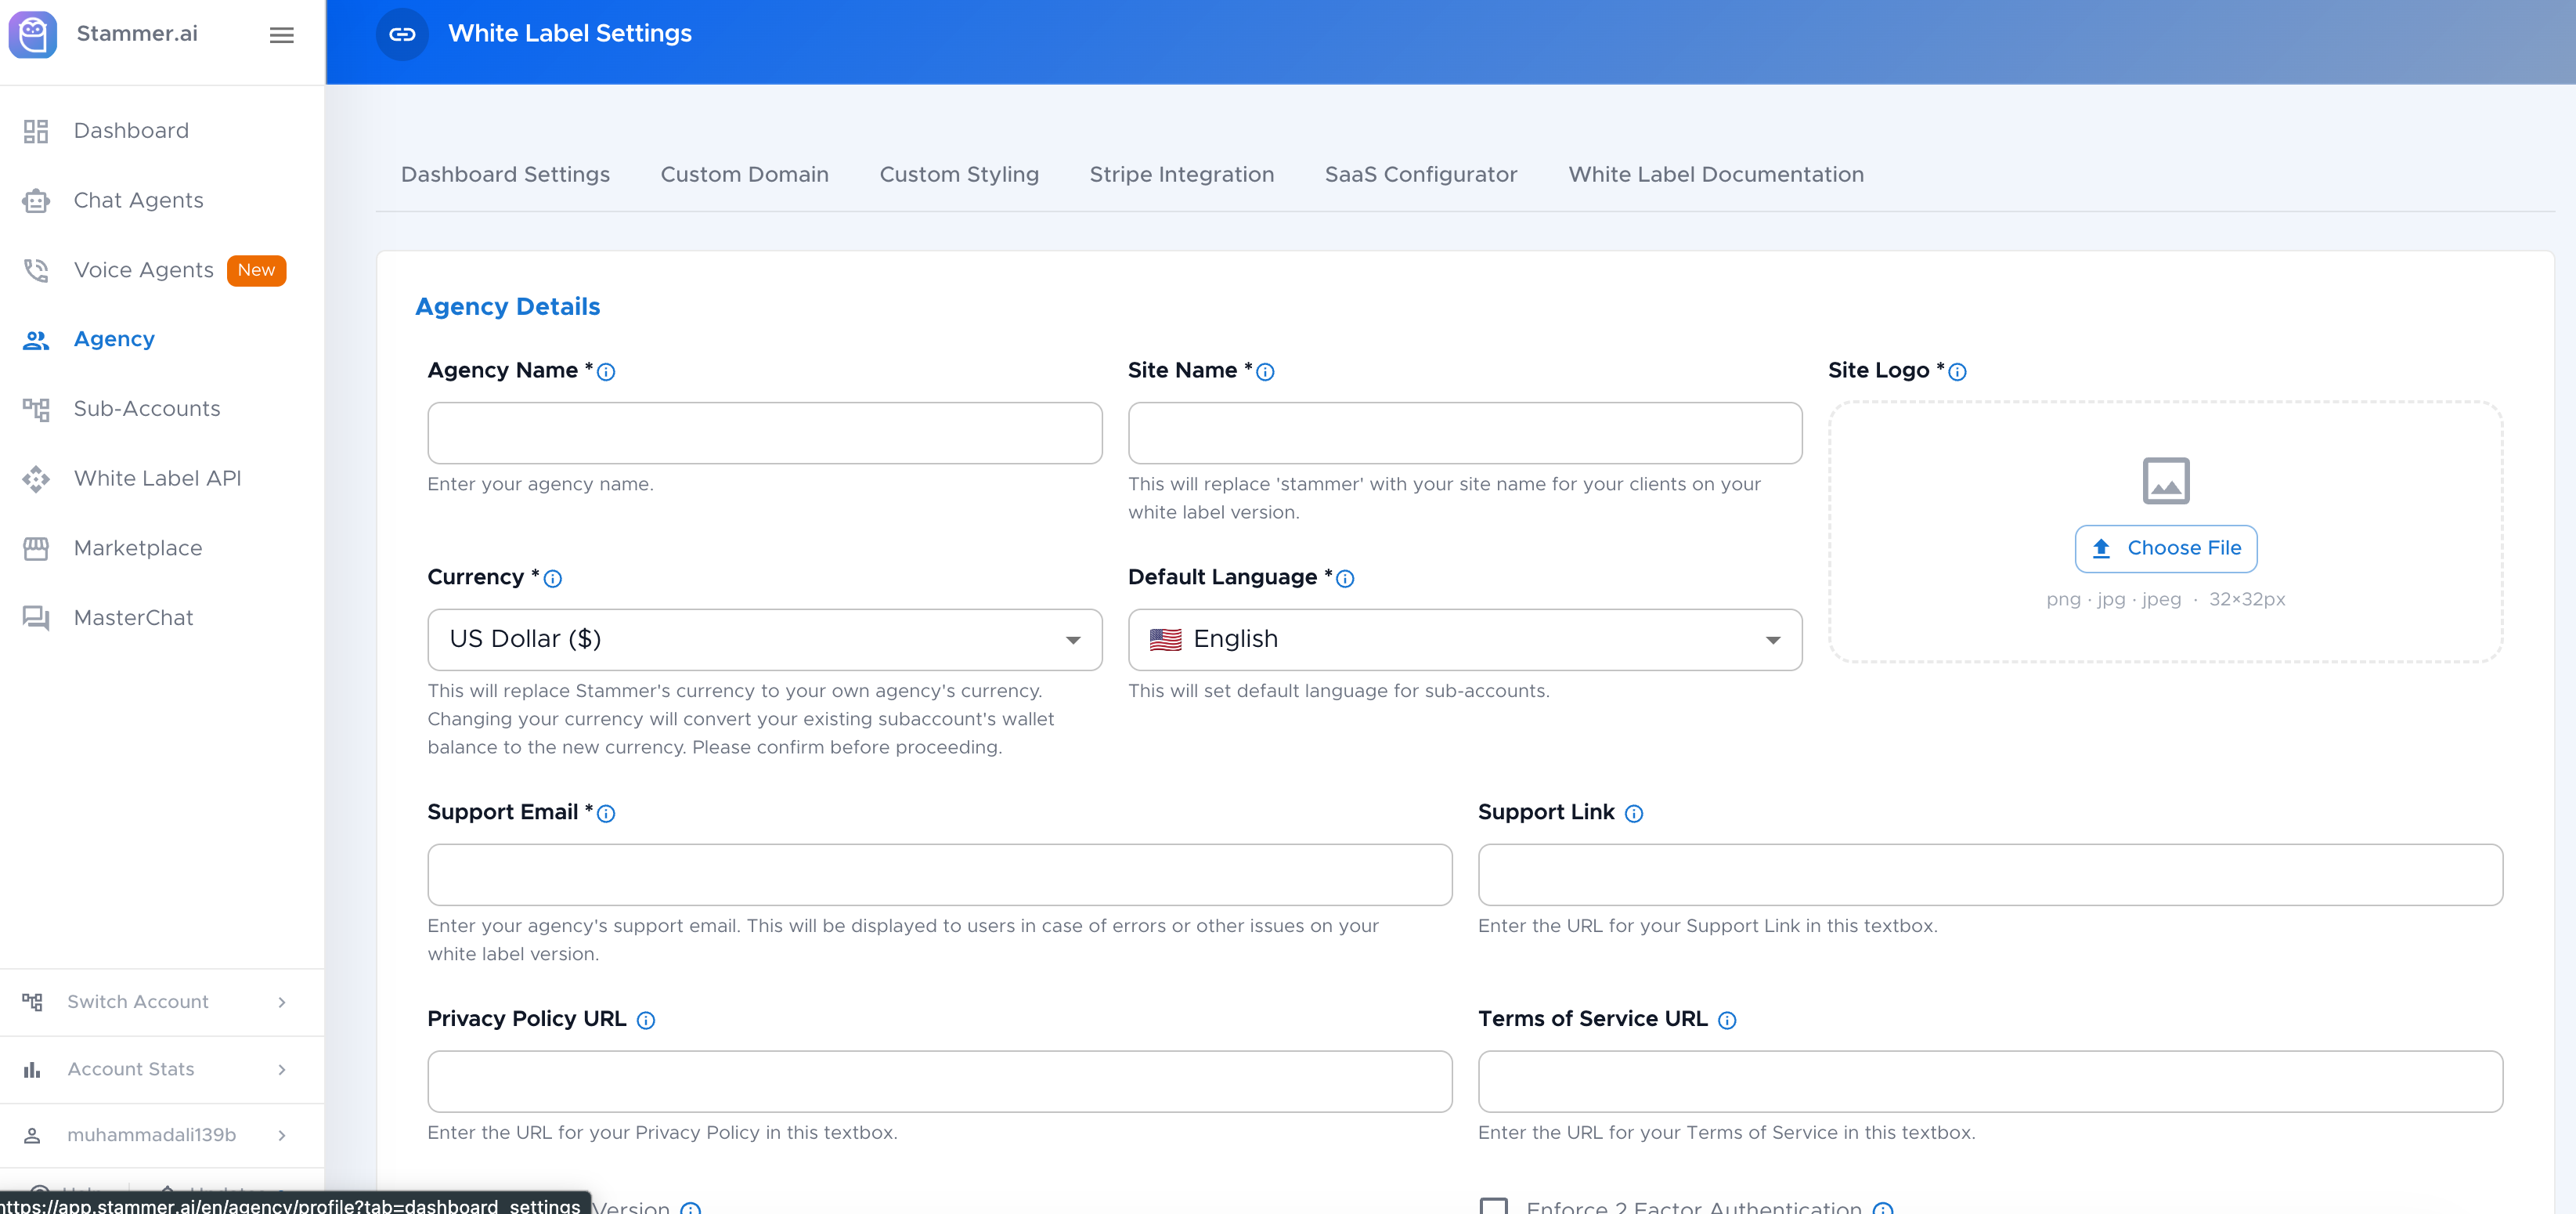Show info for Default Language field
The height and width of the screenshot is (1214, 2576).
pos(1345,579)
